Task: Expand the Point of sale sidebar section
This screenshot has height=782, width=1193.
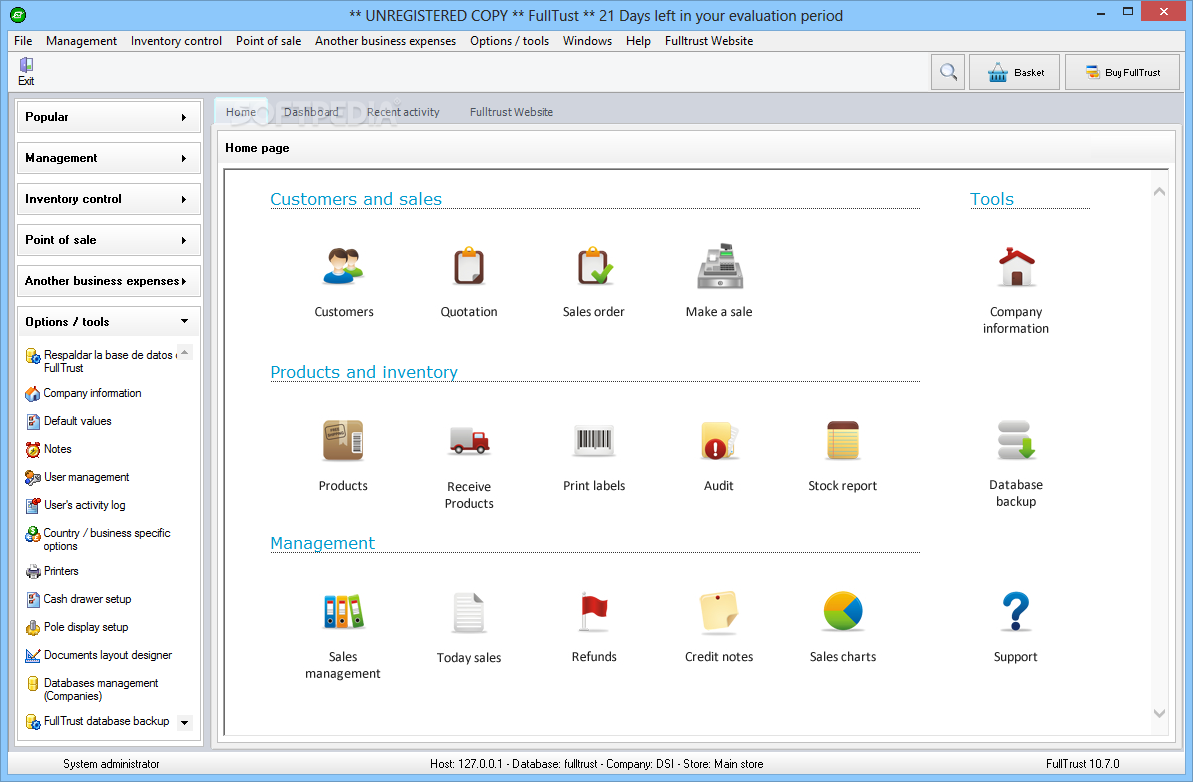Action: click(x=109, y=240)
